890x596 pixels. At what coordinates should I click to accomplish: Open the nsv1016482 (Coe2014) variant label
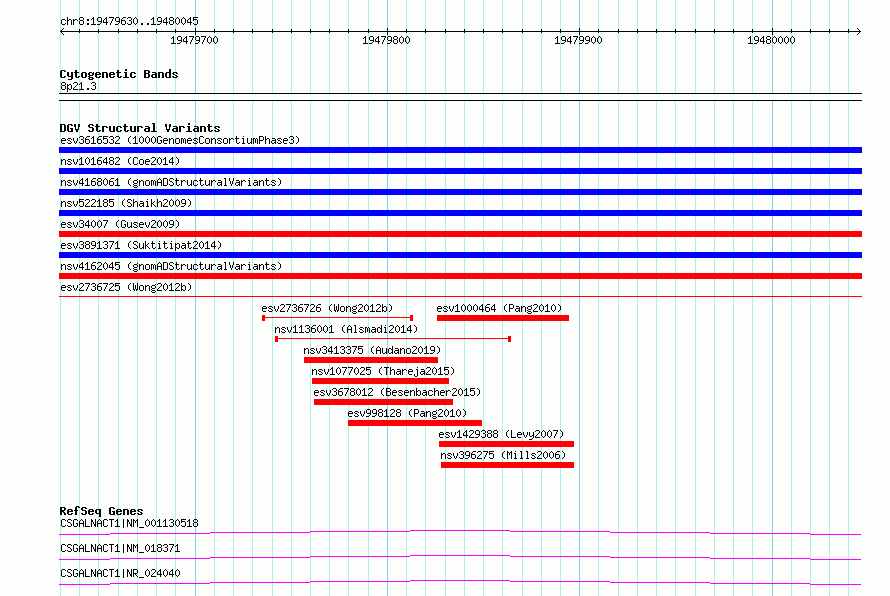coord(120,161)
